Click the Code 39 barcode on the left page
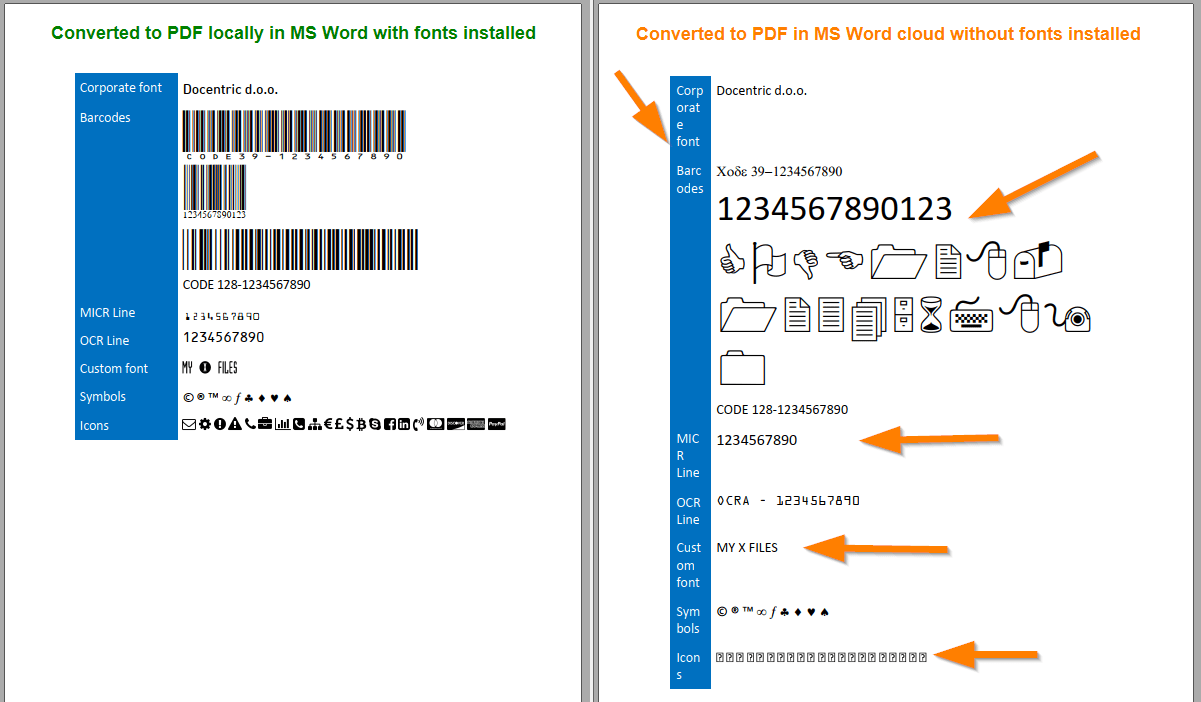The width and height of the screenshot is (1201, 702). click(x=294, y=135)
